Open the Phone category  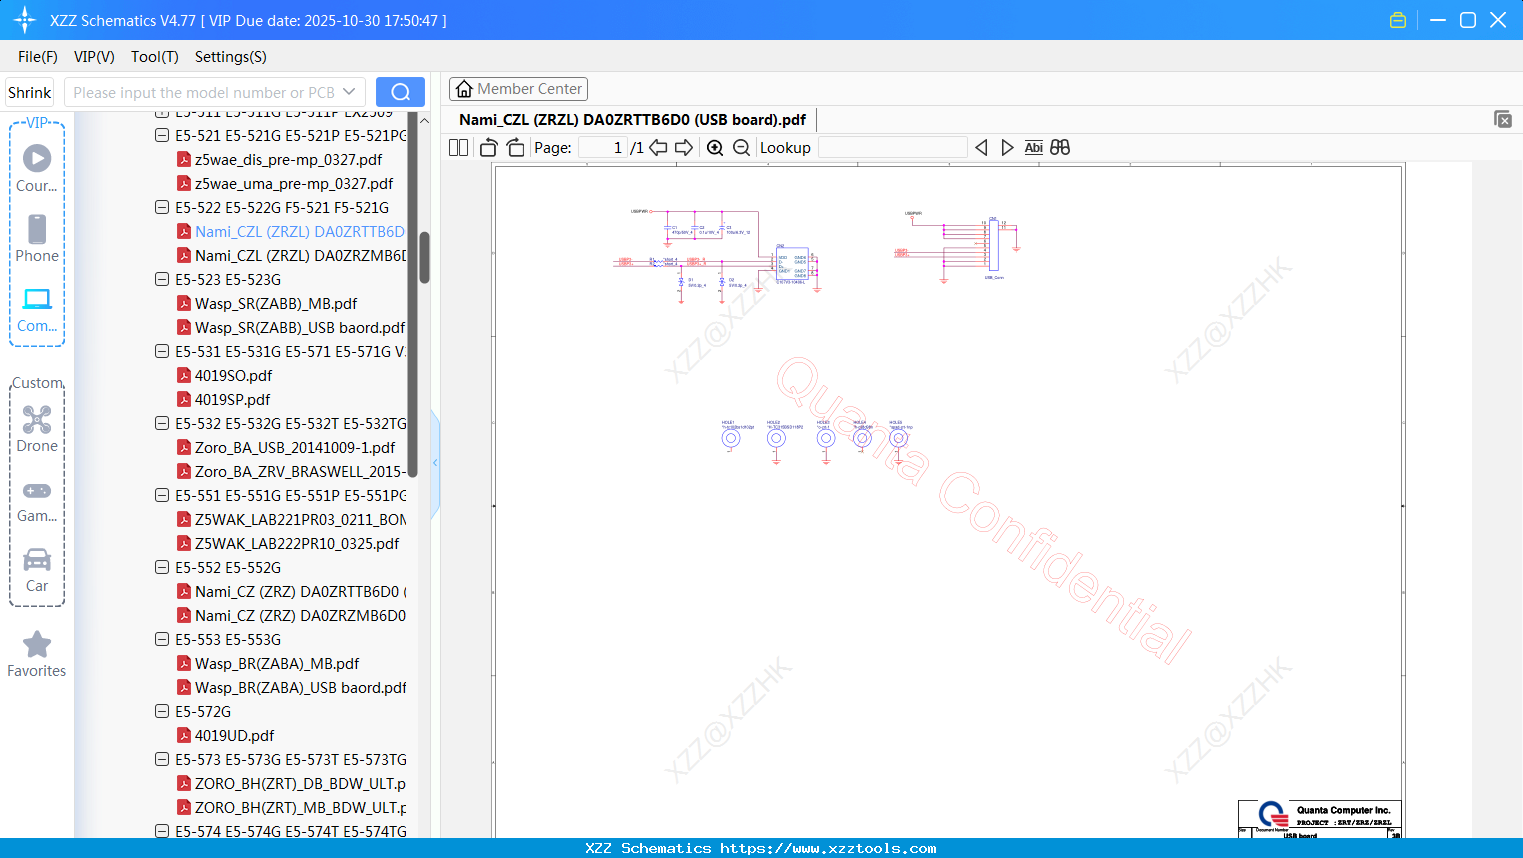tap(37, 238)
